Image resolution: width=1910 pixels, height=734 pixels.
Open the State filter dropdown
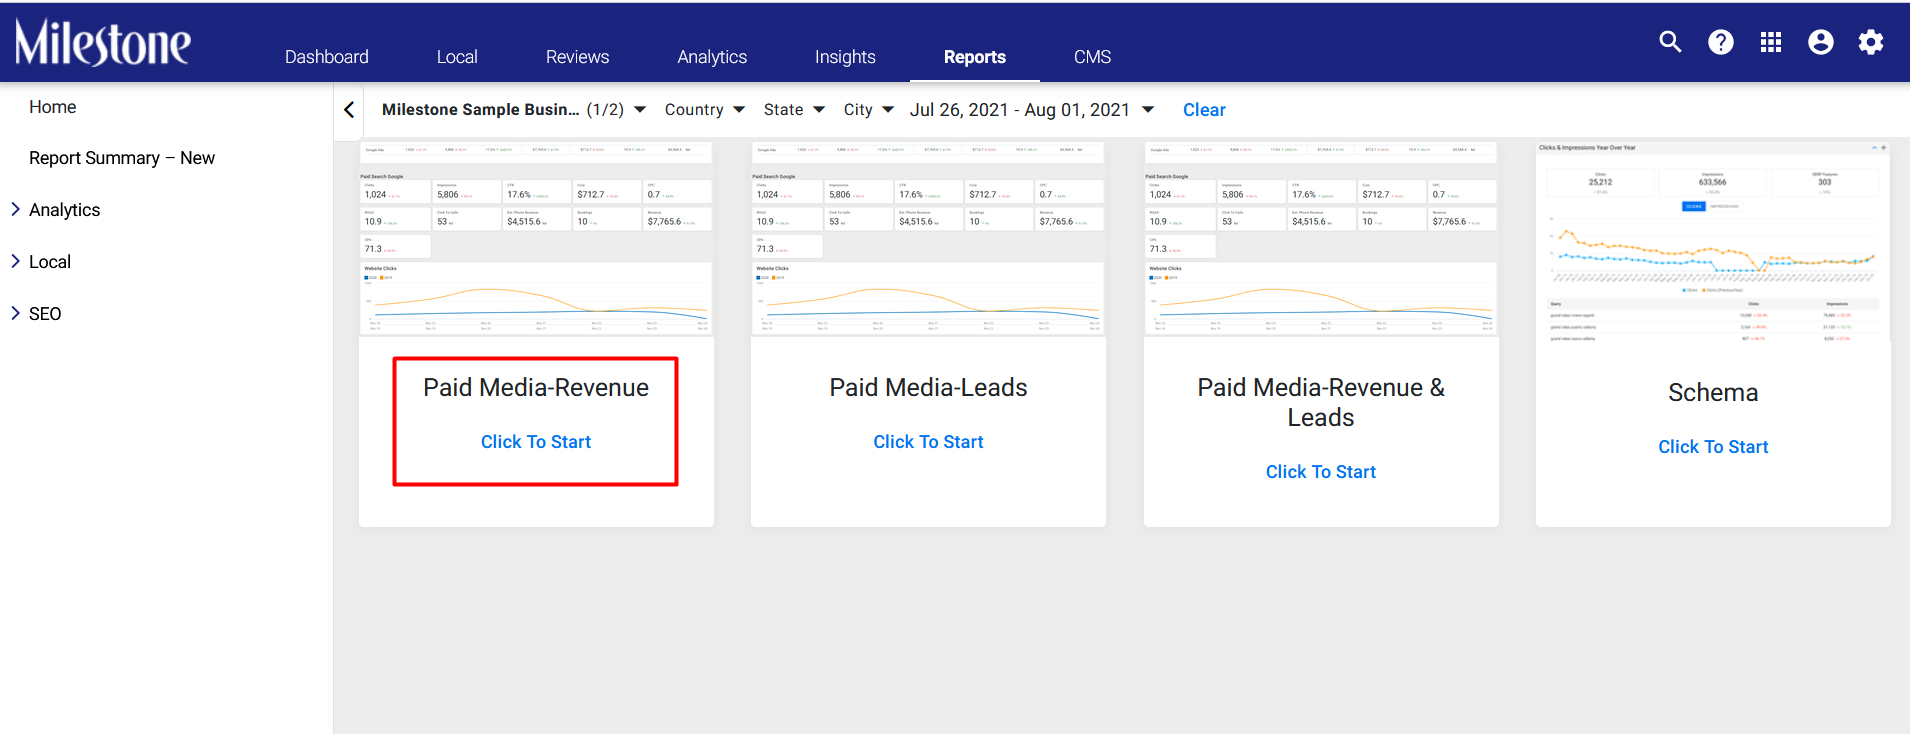(794, 110)
